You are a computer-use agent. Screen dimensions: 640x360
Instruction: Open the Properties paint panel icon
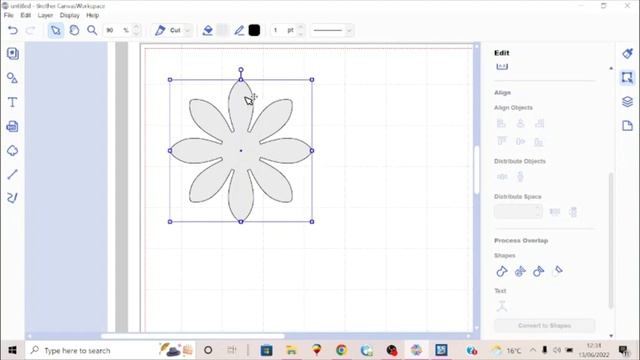(x=627, y=53)
